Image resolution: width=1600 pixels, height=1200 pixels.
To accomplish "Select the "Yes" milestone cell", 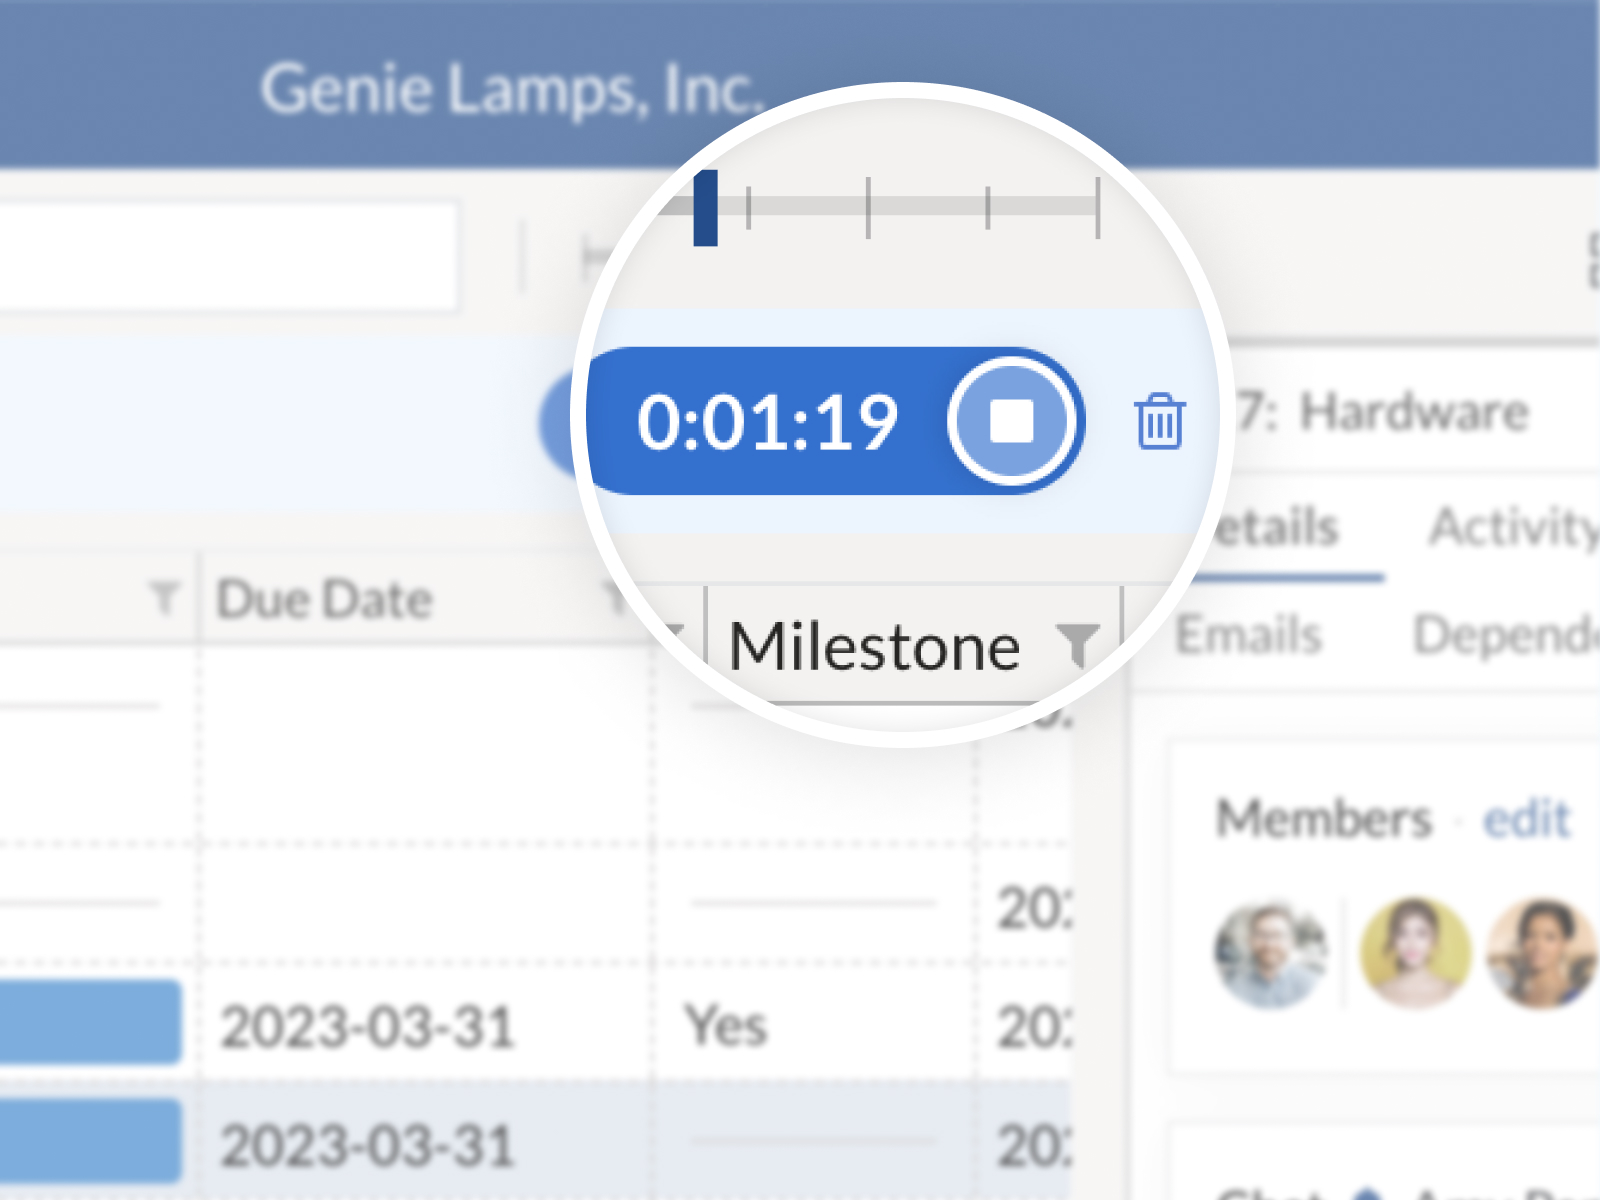I will pyautogui.click(x=726, y=1026).
